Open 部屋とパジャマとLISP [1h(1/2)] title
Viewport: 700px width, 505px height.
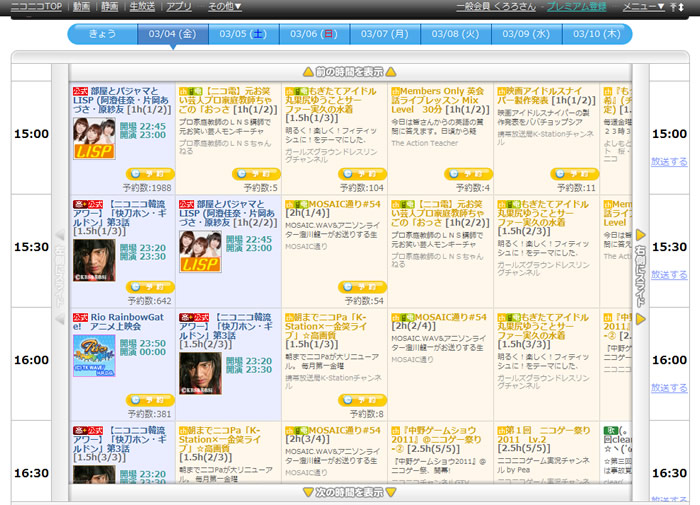[121, 100]
